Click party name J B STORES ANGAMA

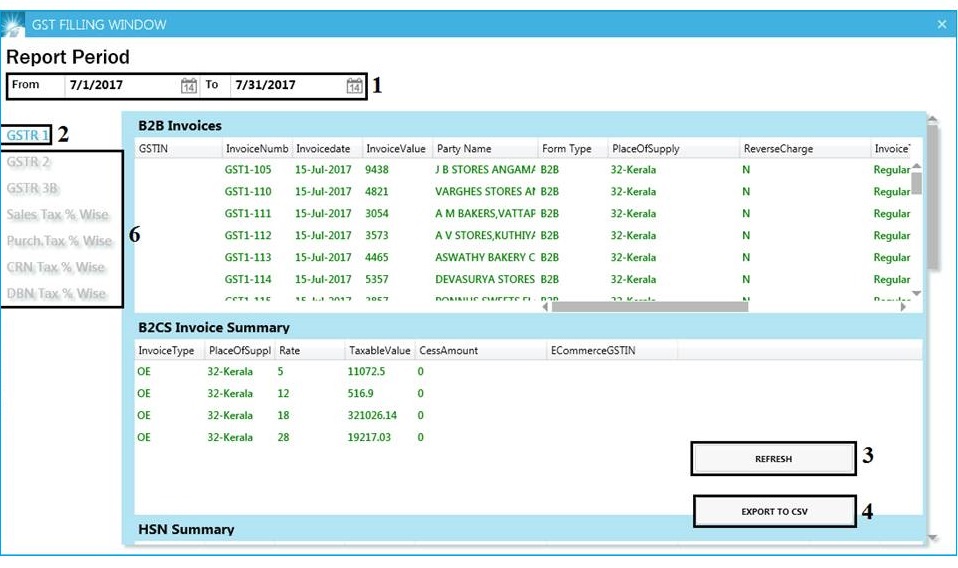(485, 170)
